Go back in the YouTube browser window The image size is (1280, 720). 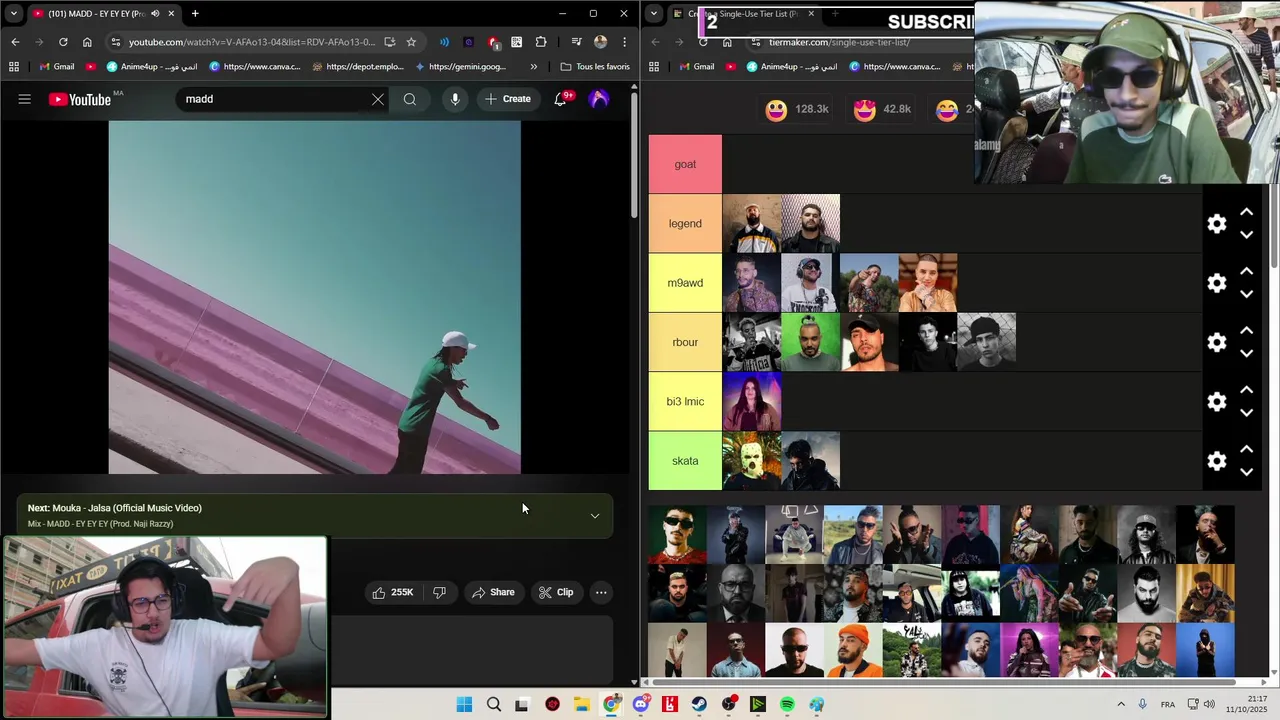(x=15, y=42)
